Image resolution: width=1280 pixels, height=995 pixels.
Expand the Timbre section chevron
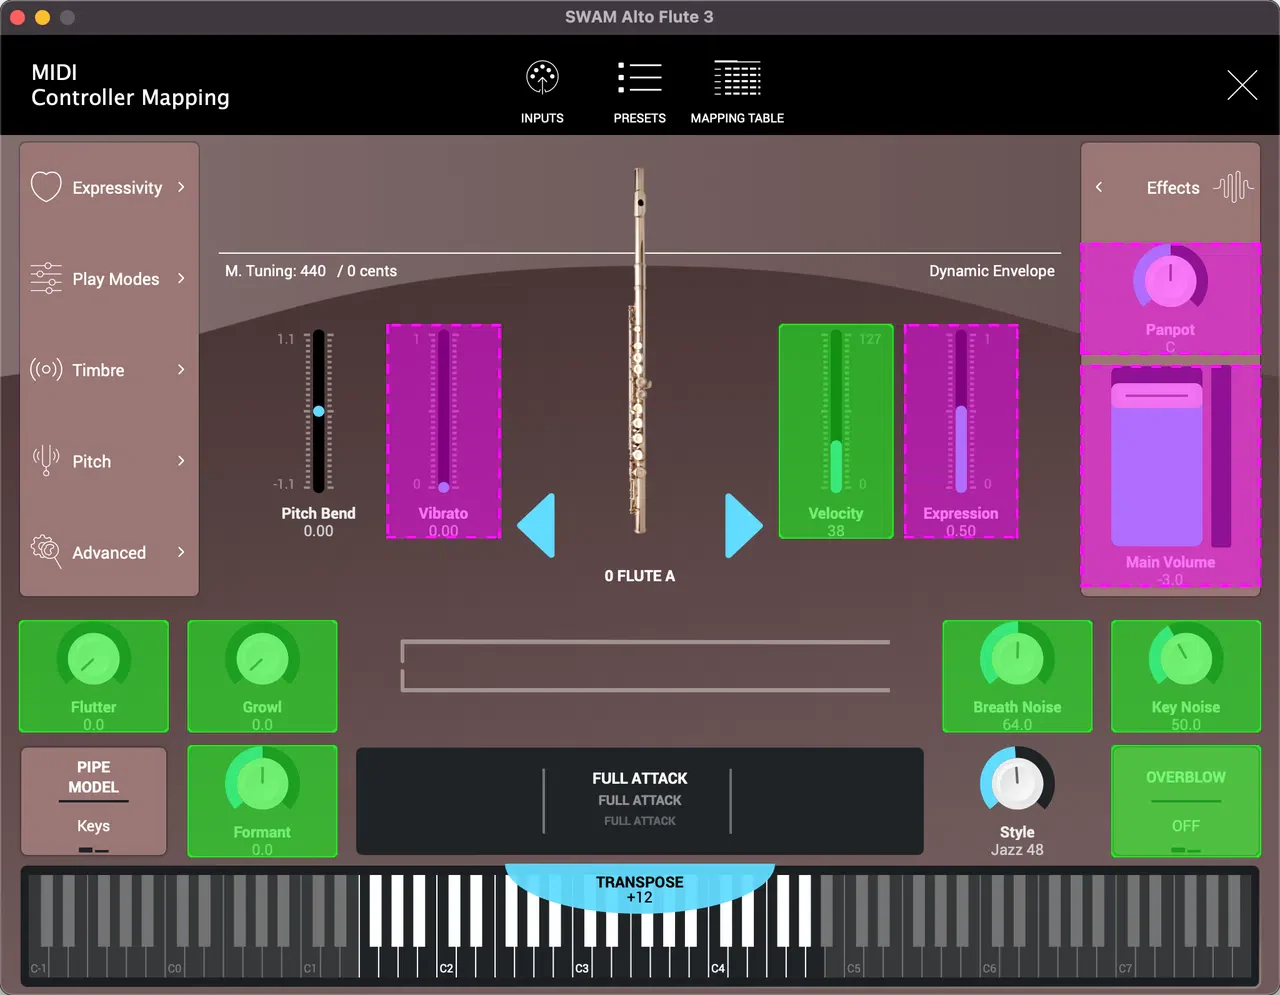pyautogui.click(x=181, y=369)
